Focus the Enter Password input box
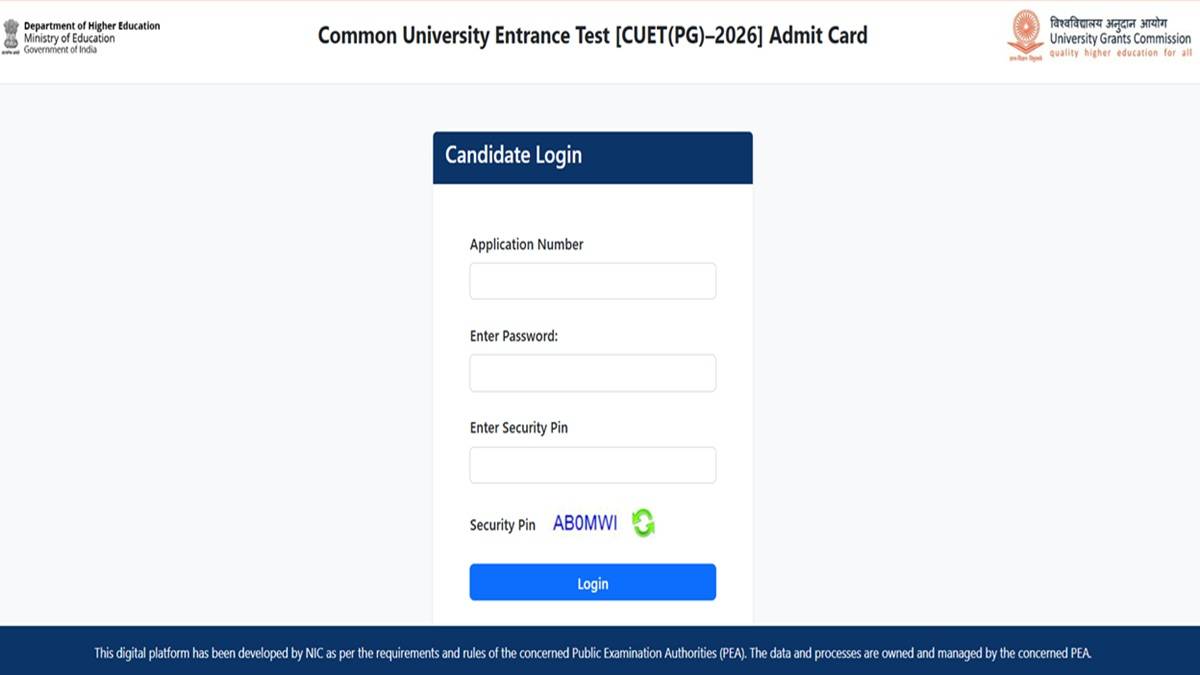The width and height of the screenshot is (1200, 675). pos(592,372)
